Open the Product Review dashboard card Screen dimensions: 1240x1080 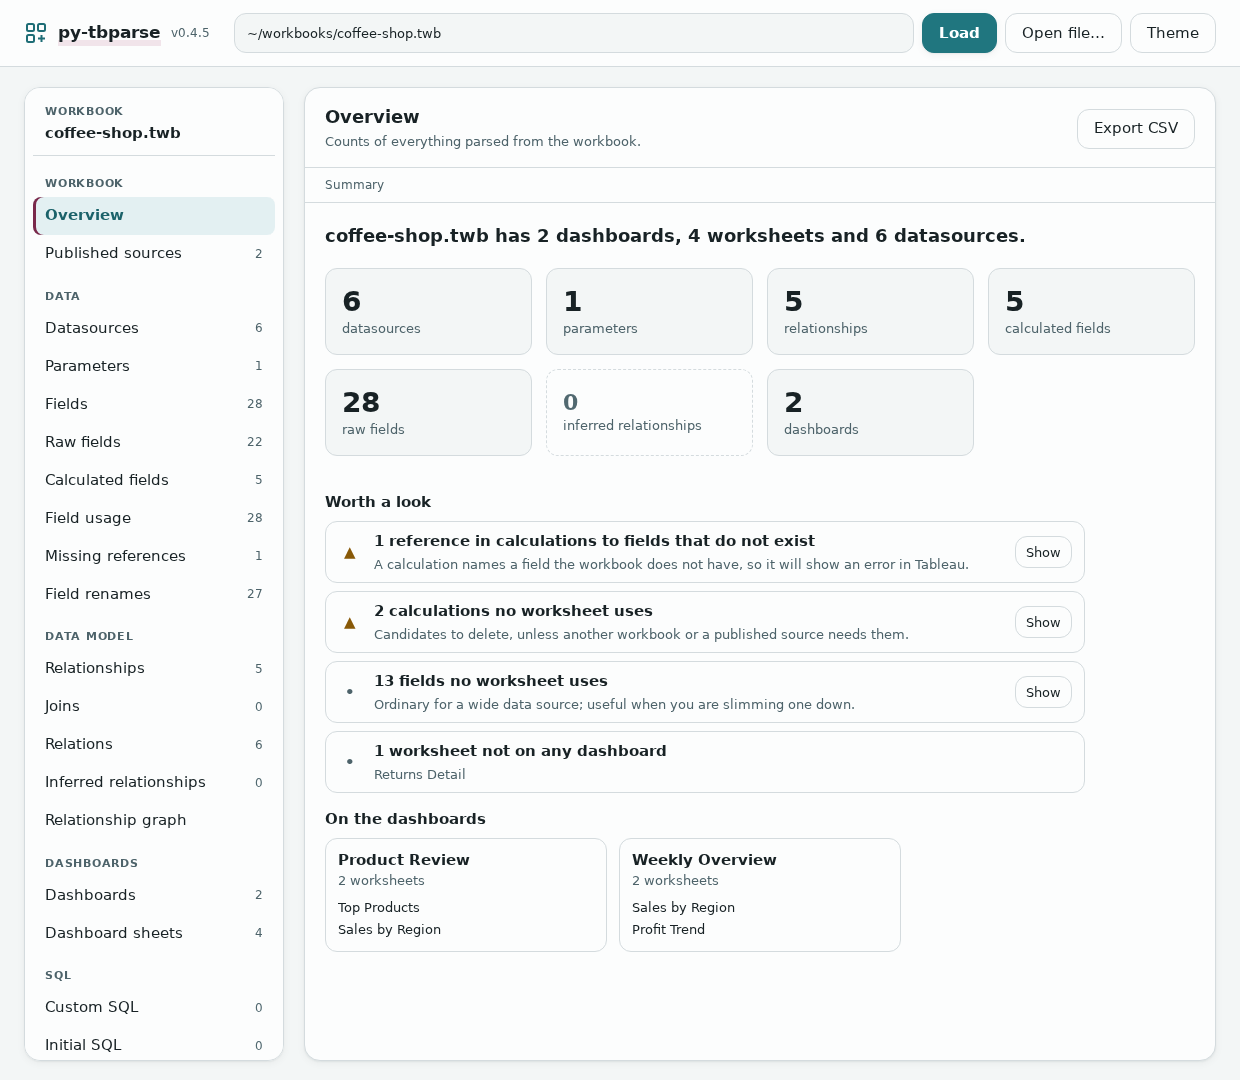[466, 895]
